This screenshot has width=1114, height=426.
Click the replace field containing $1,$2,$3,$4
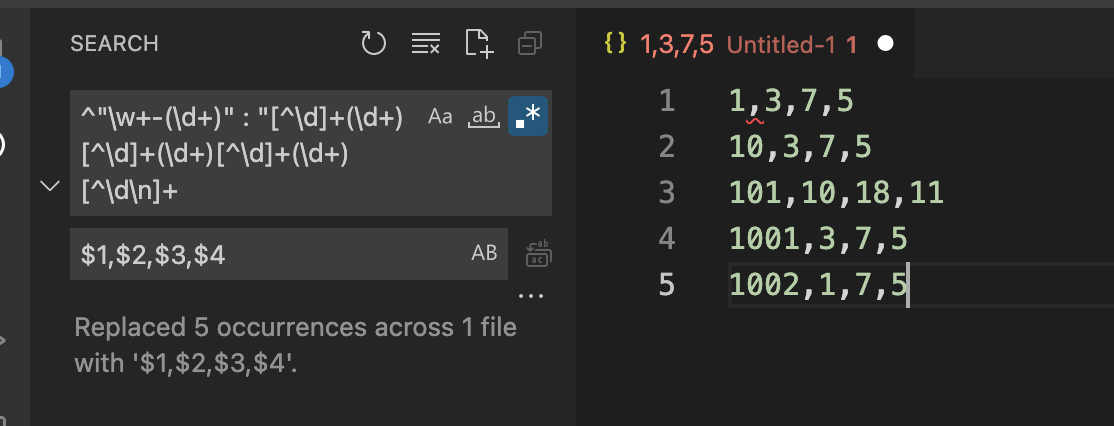tap(270, 254)
